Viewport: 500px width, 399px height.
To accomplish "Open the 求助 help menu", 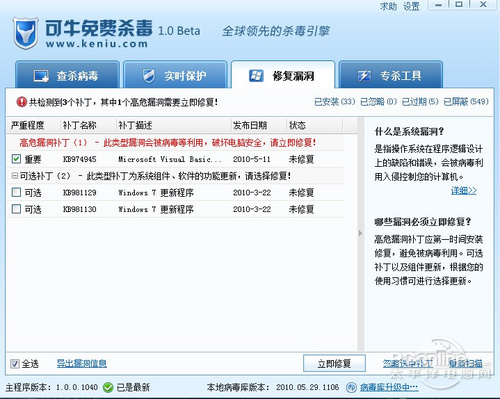I will tap(388, 6).
